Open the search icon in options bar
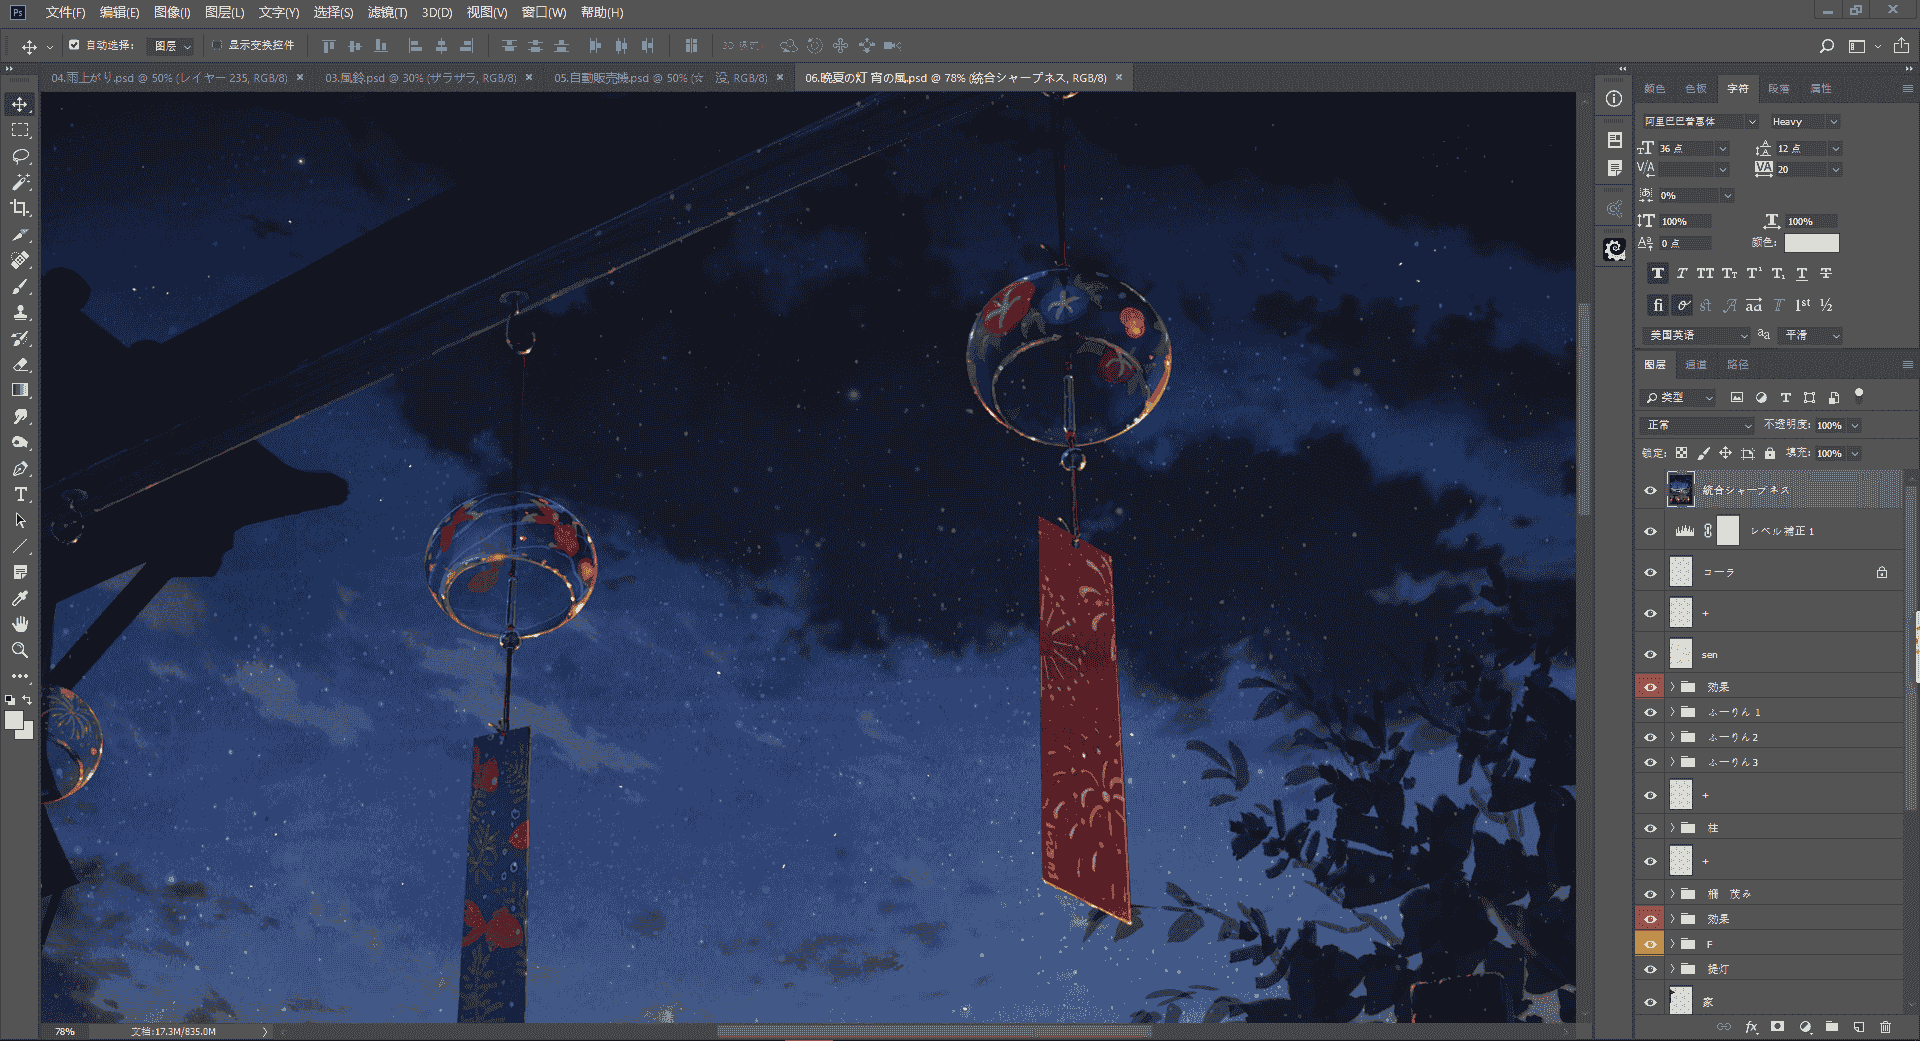Screen dimensions: 1920x1041 point(1827,46)
